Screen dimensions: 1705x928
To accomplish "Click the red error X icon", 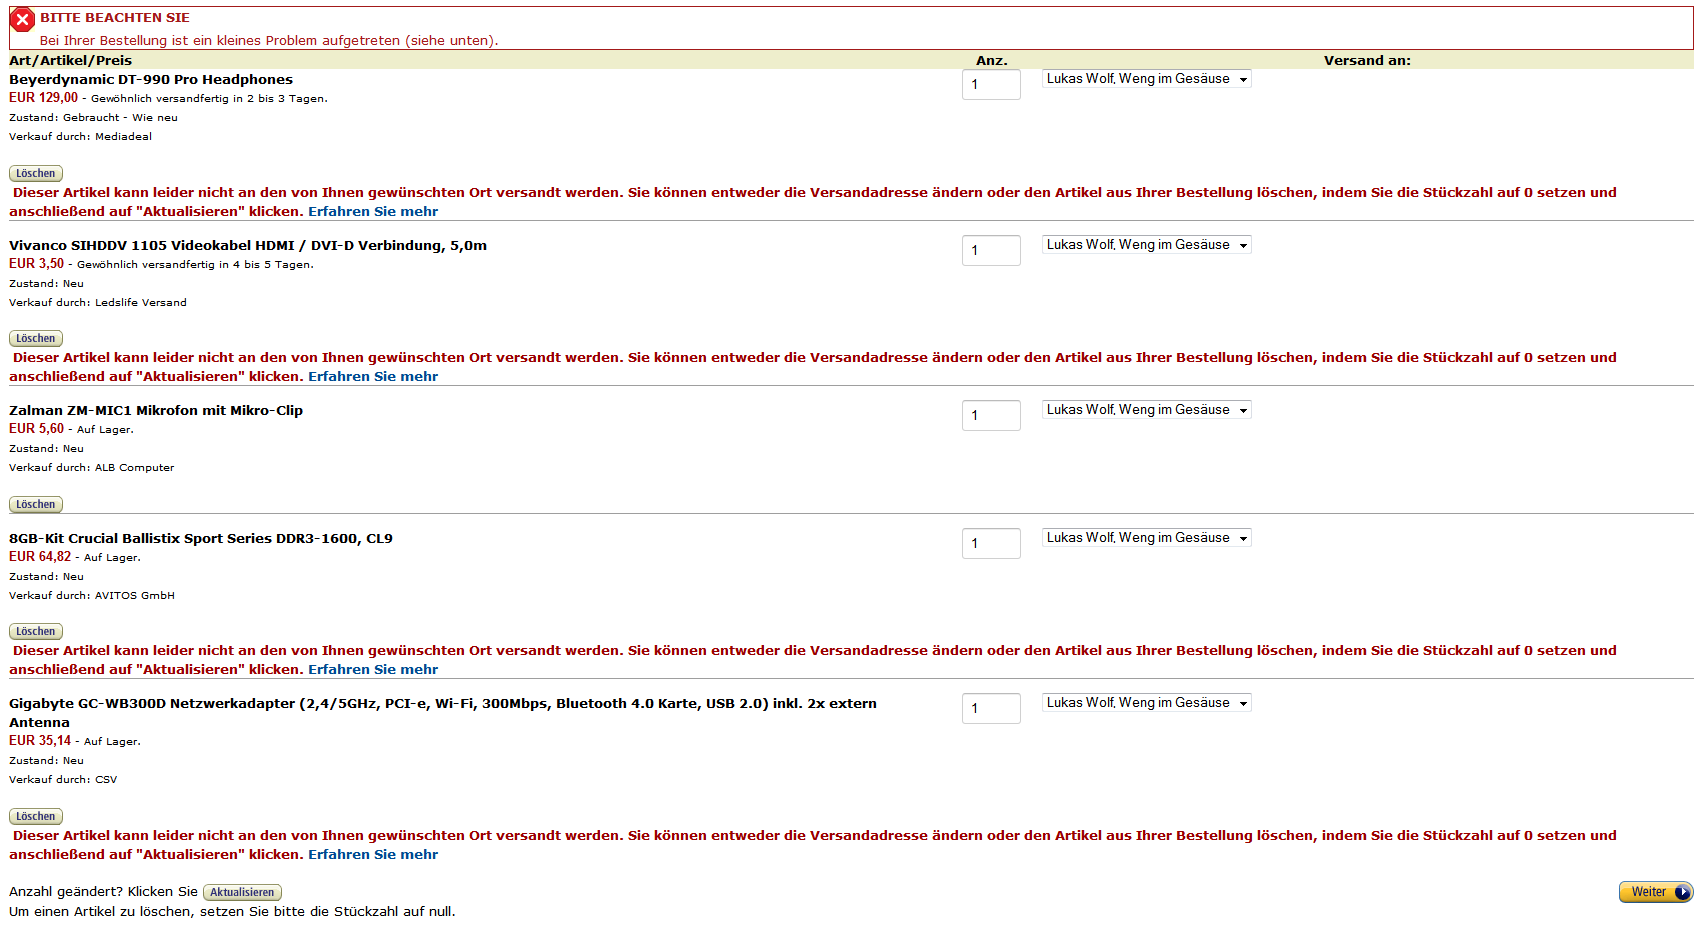I will [x=22, y=20].
